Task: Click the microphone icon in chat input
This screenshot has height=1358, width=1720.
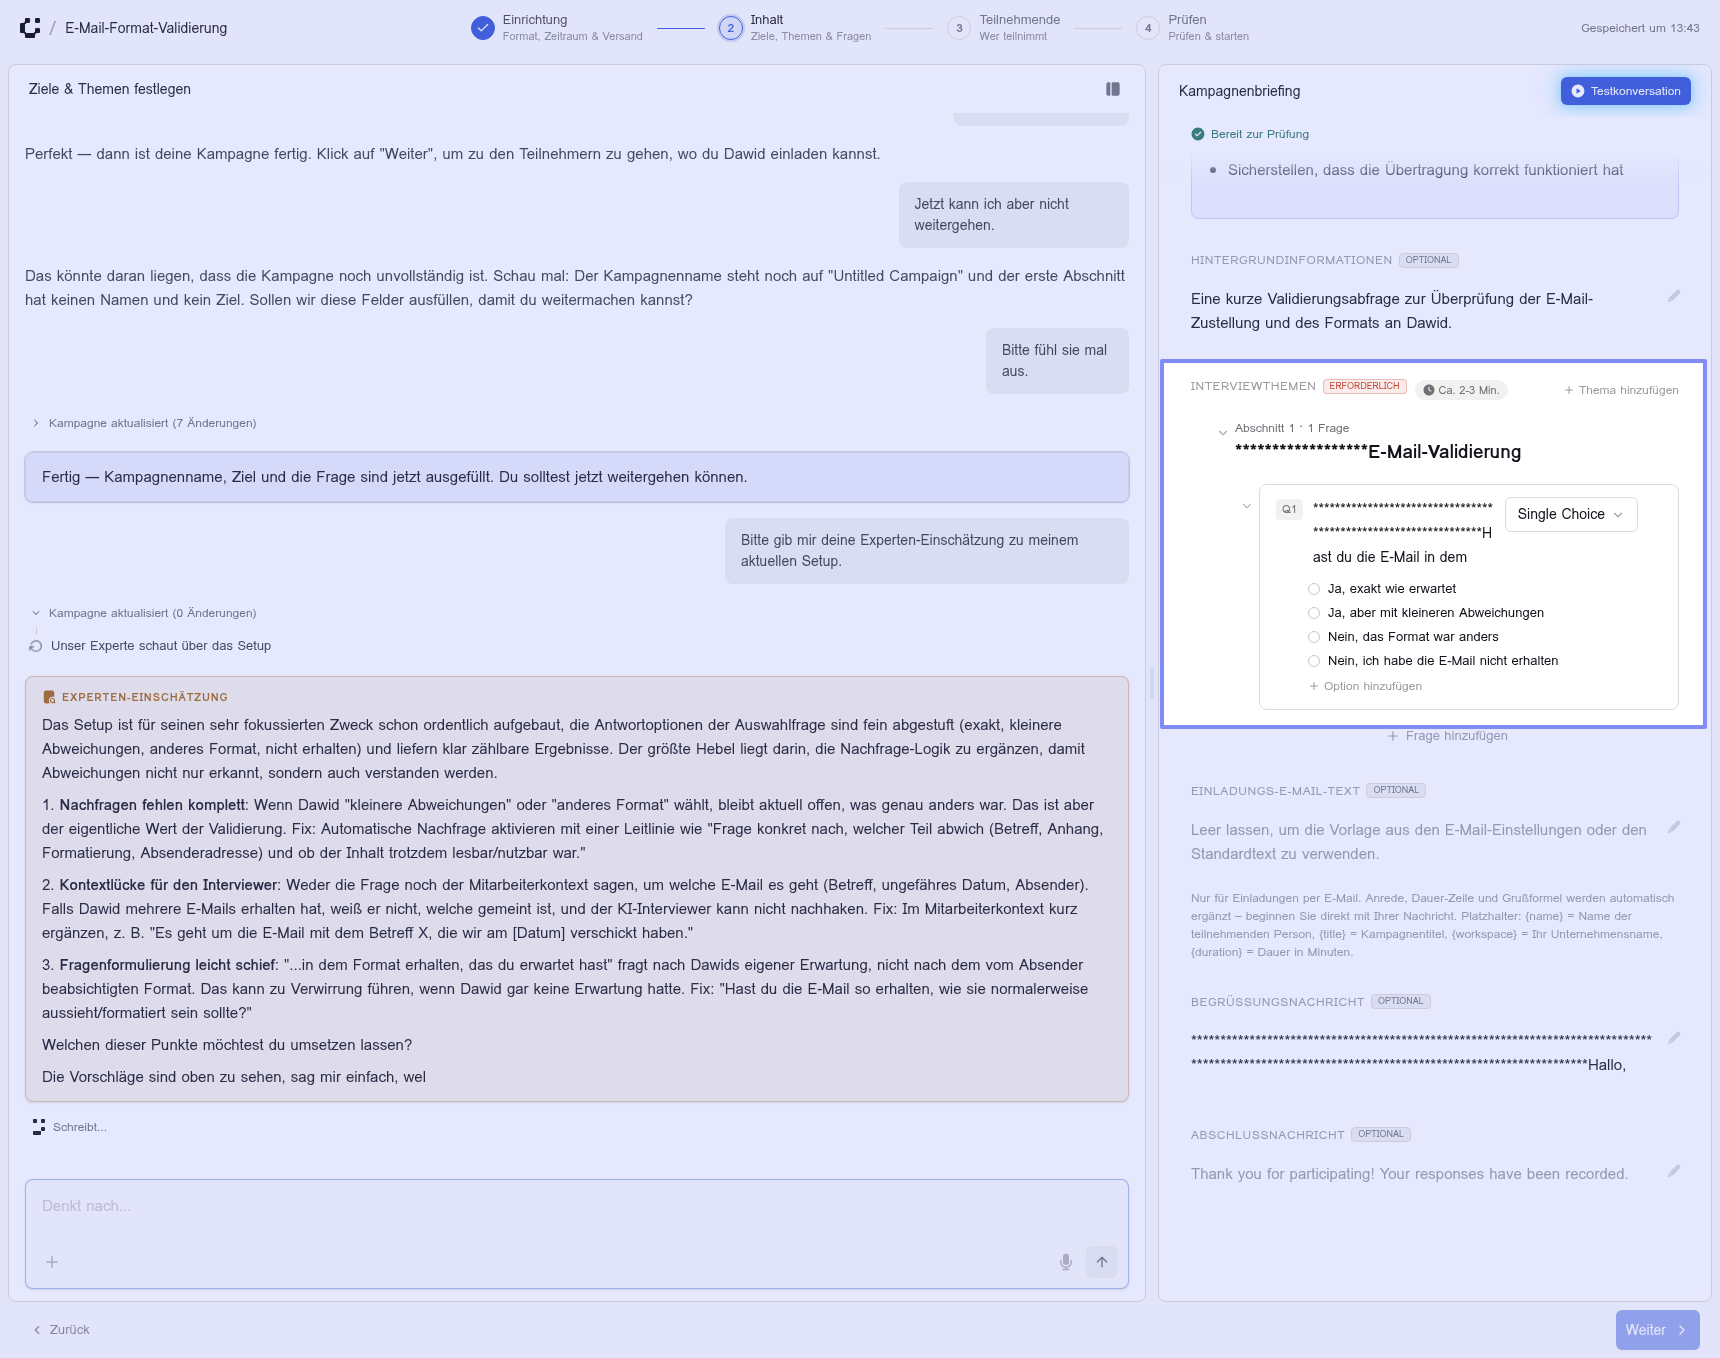Action: [x=1066, y=1262]
